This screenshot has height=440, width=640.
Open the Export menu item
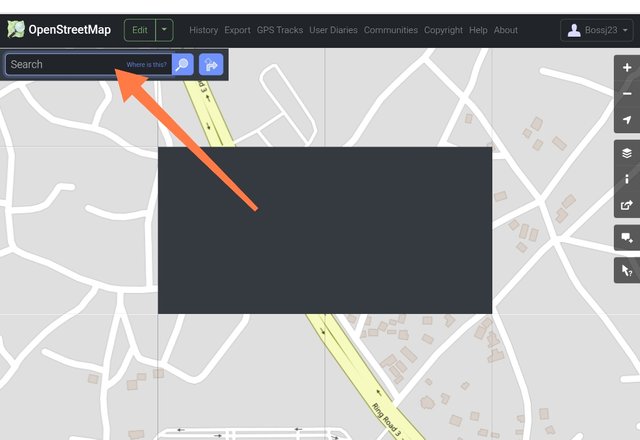pyautogui.click(x=237, y=30)
